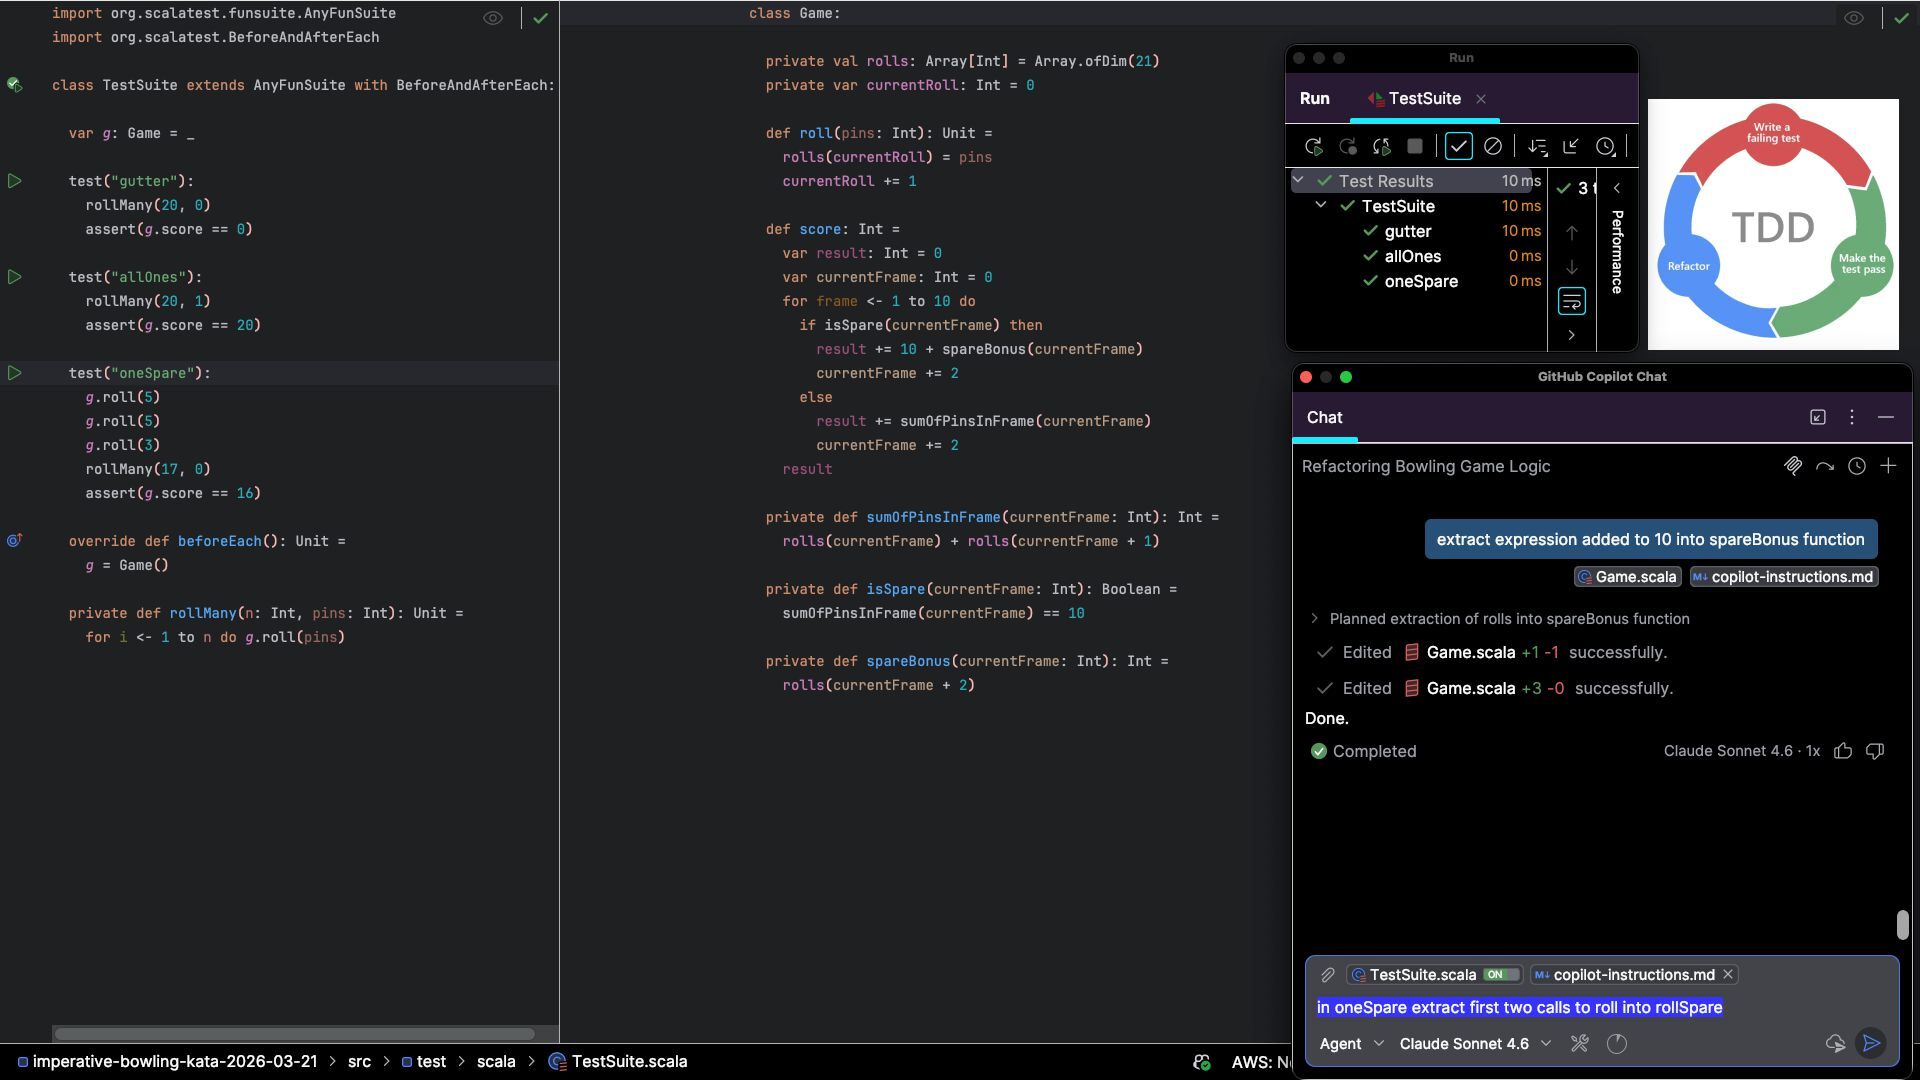Viewport: 1920px width, 1080px height.
Task: Toggle soft-wrap in test output
Action: (x=1572, y=300)
